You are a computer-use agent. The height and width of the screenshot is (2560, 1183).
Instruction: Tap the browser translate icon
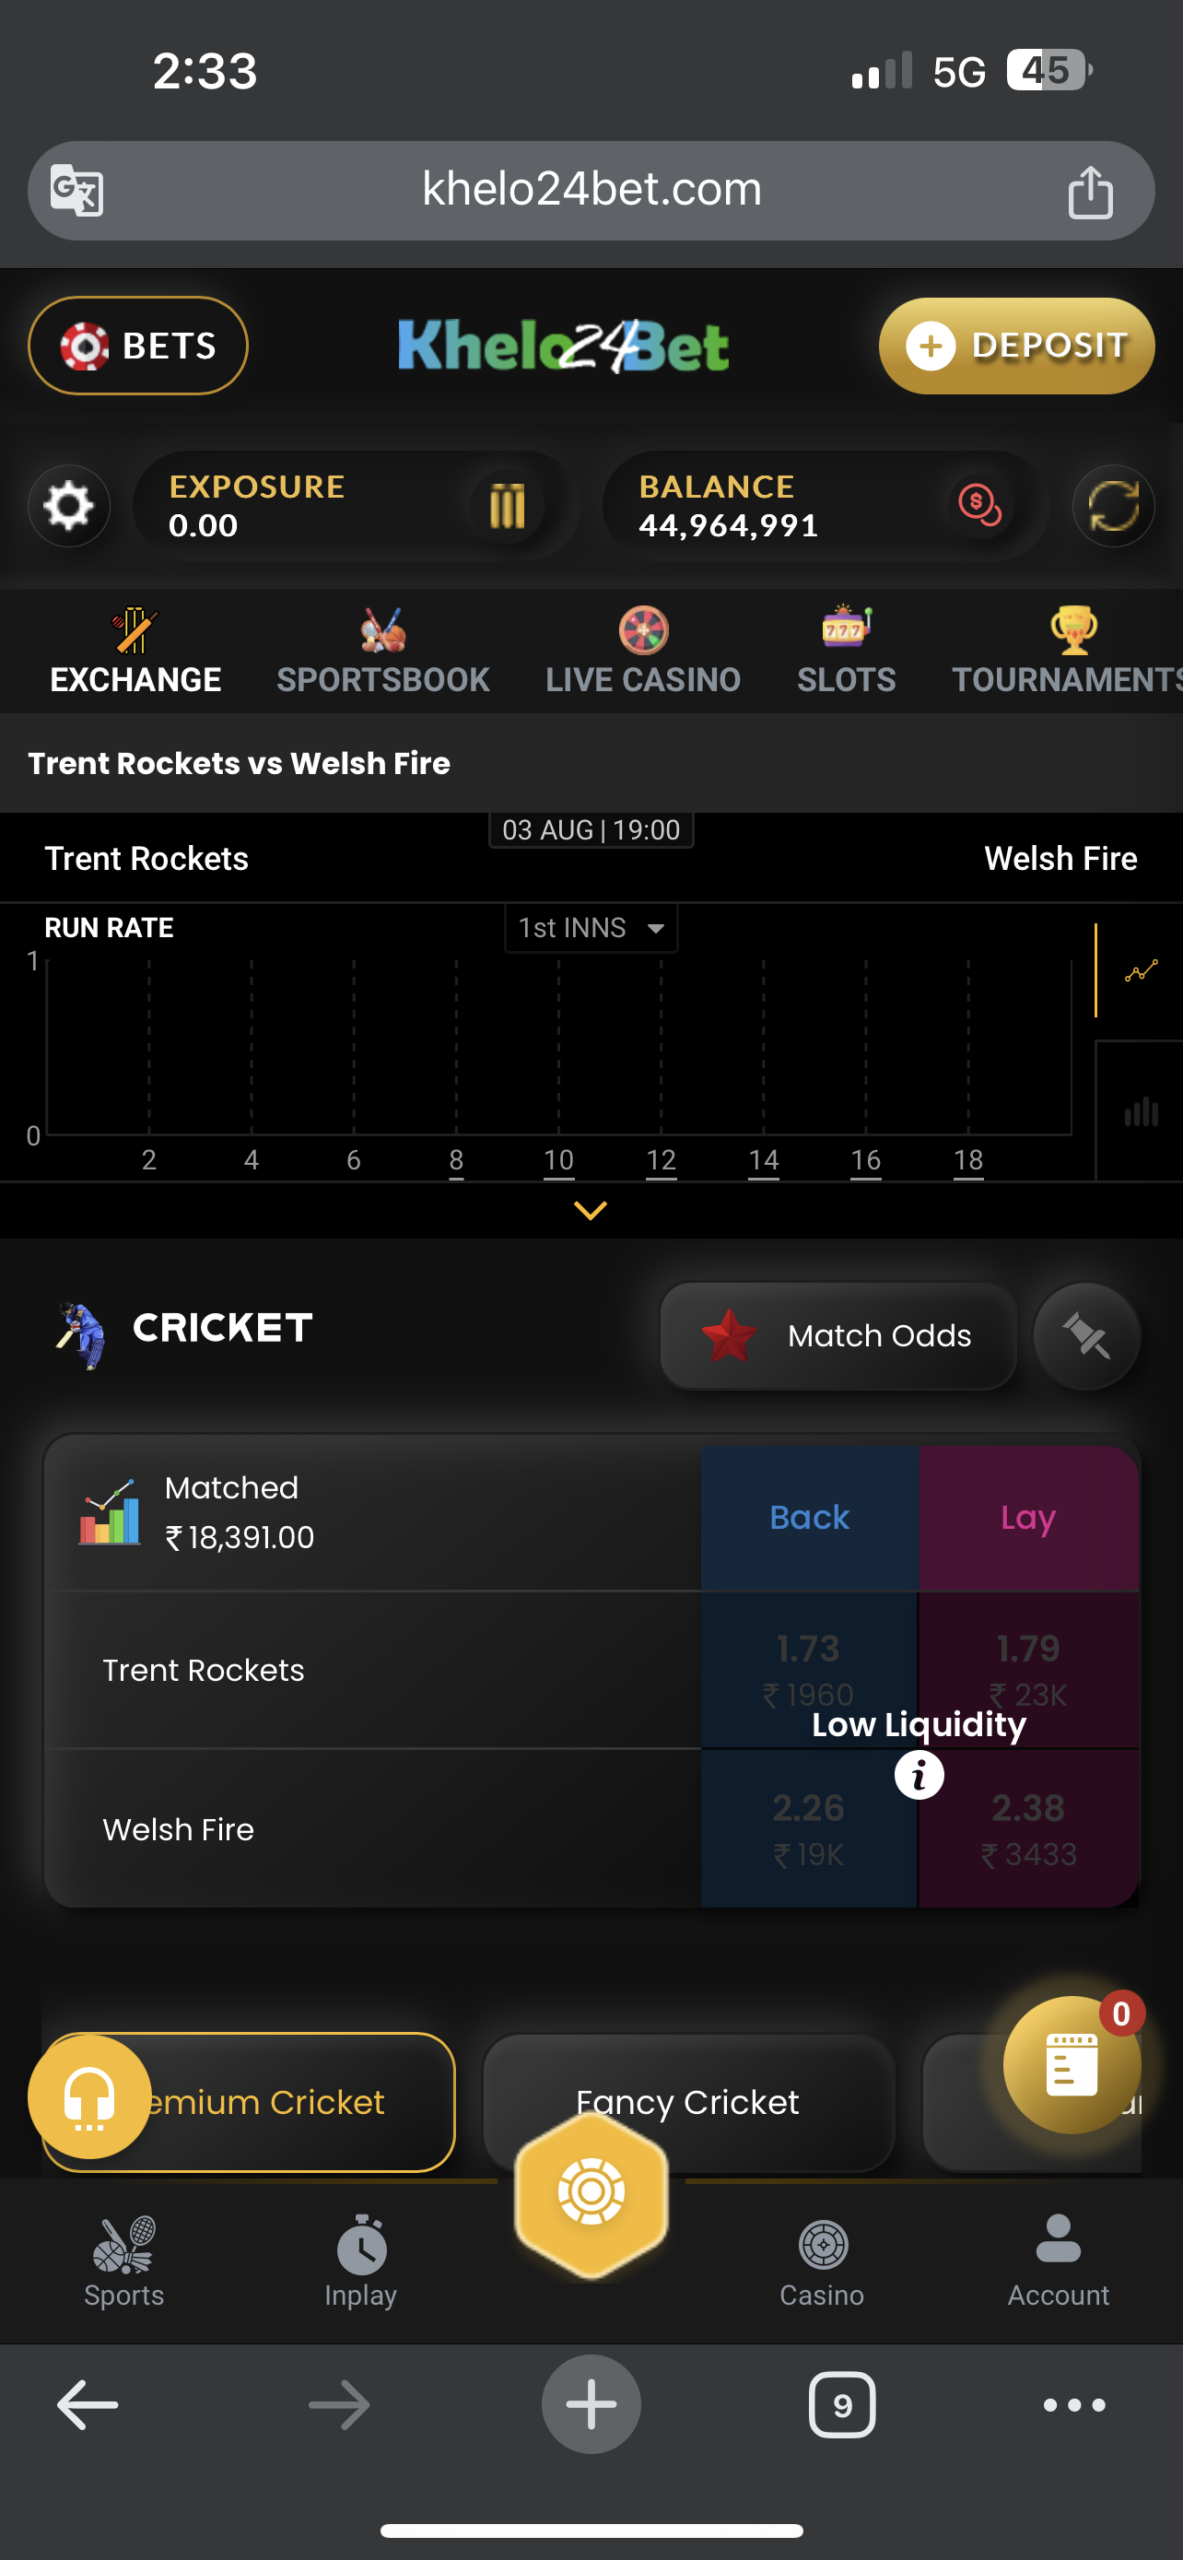click(x=77, y=190)
